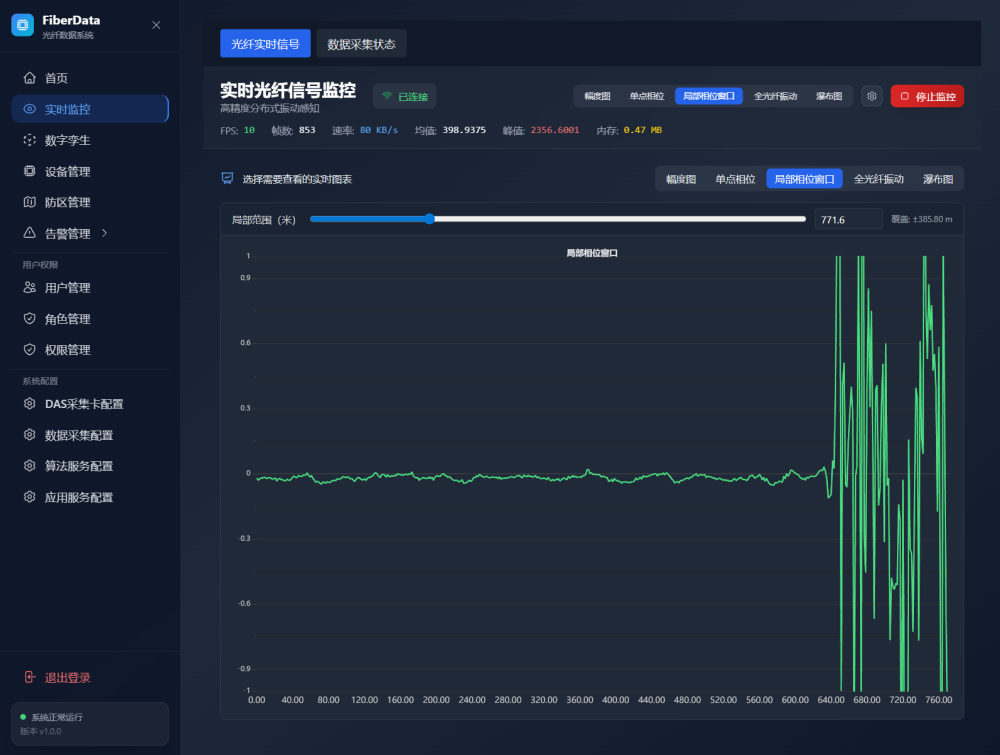Click the FiberData logo icon
Image resolution: width=1000 pixels, height=755 pixels.
pyautogui.click(x=22, y=25)
